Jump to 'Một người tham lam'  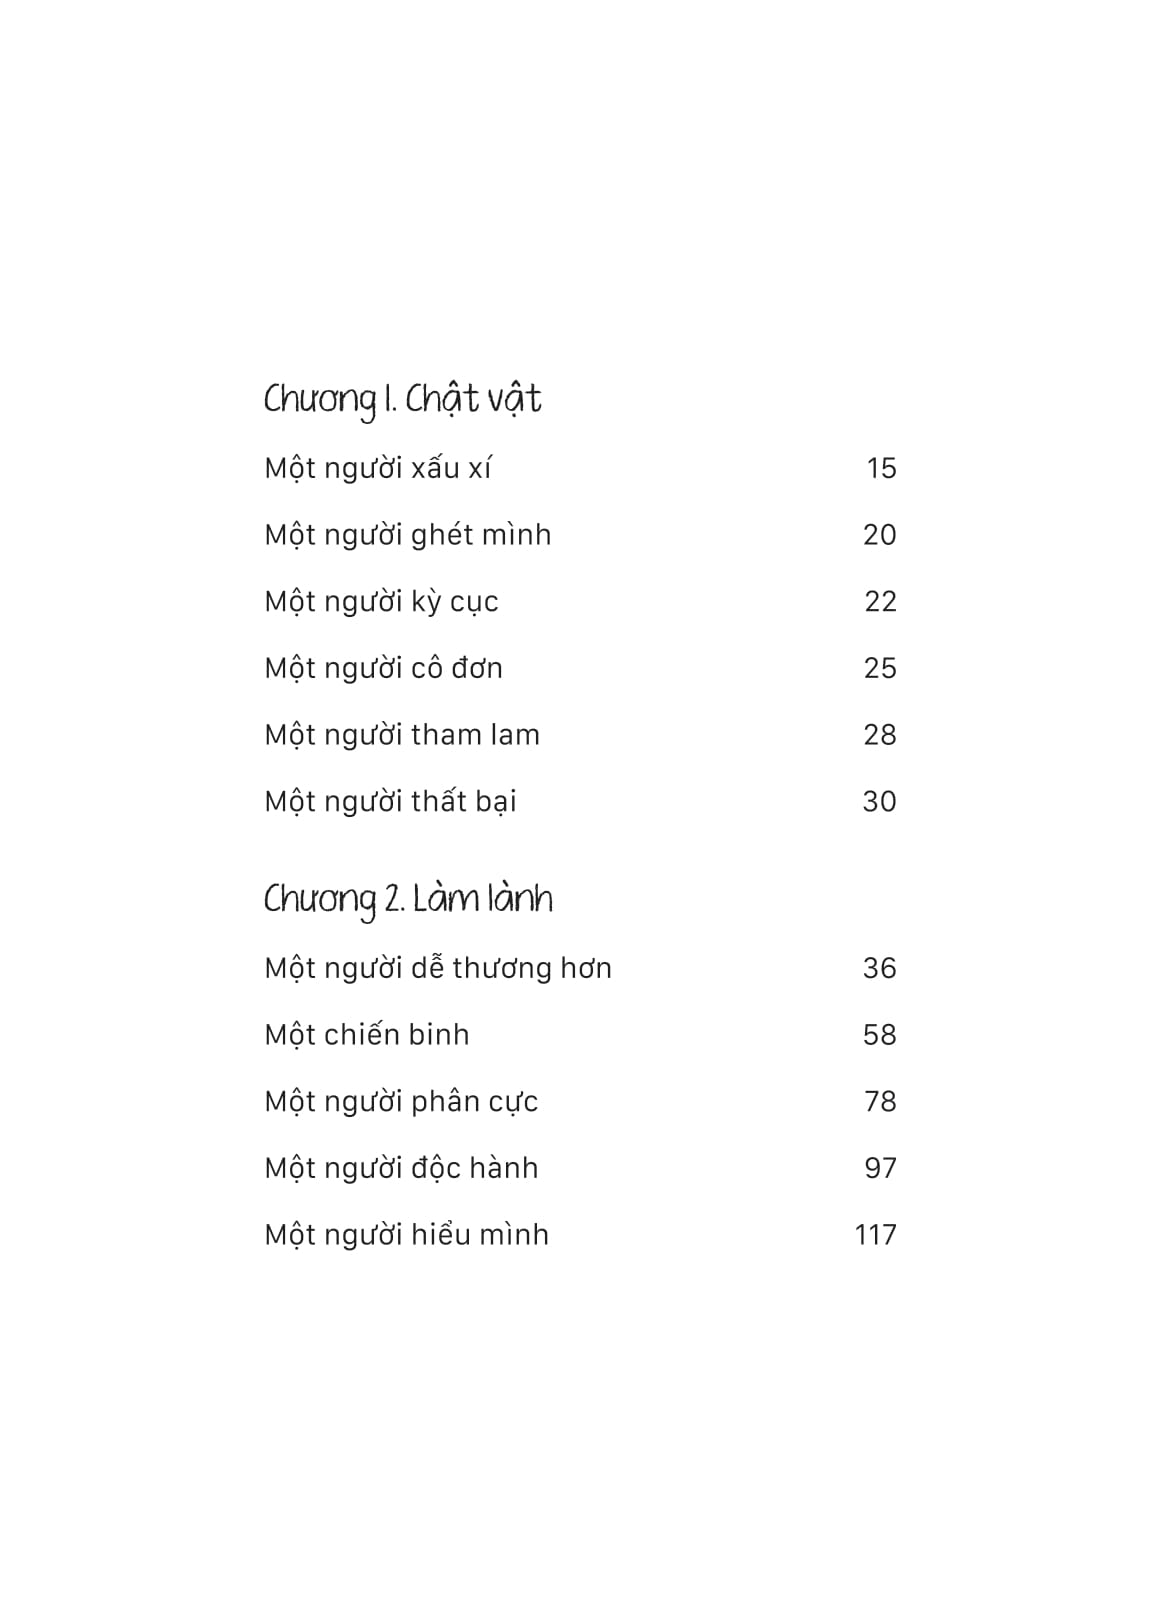402,735
